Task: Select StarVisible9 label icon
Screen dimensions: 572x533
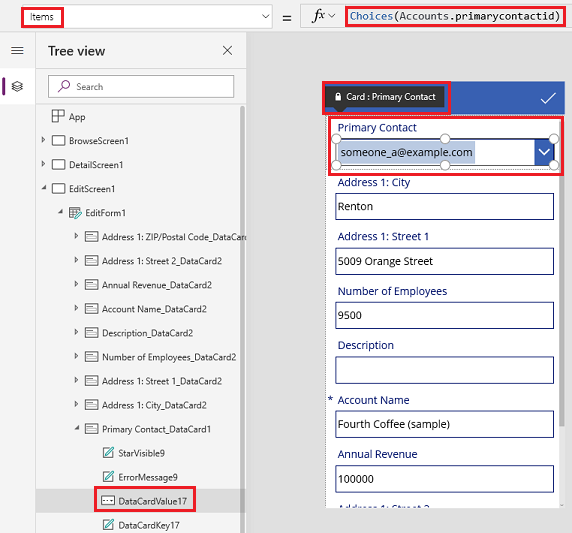Action: [108, 453]
